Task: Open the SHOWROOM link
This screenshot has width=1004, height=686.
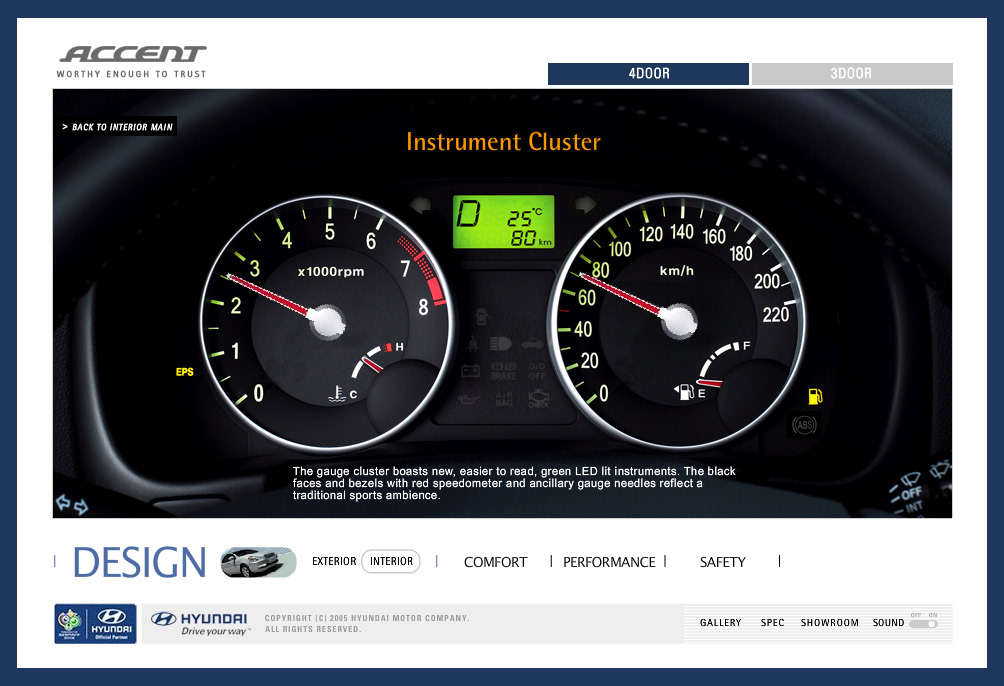Action: (x=830, y=623)
